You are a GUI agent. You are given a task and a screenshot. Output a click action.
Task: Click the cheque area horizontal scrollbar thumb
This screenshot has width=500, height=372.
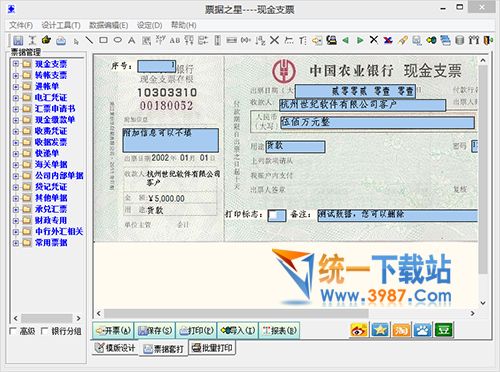tap(236, 313)
